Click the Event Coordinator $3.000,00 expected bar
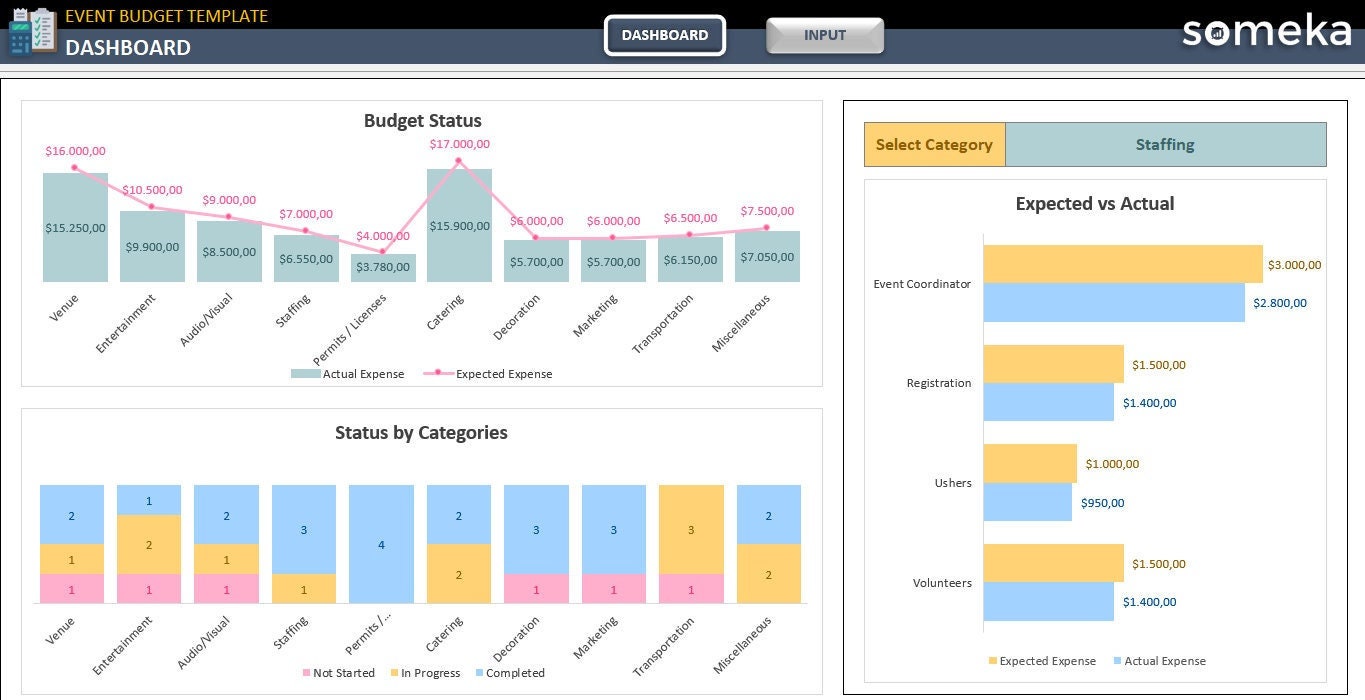The image size is (1365, 700). (x=1123, y=264)
